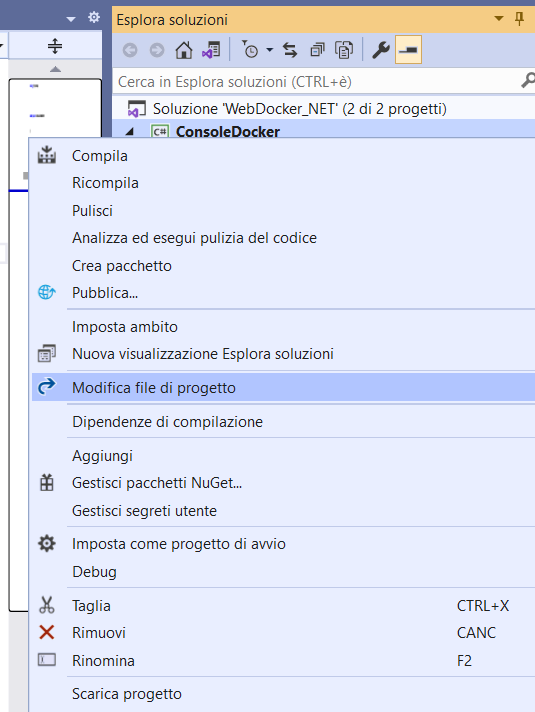The width and height of the screenshot is (535, 712).
Task: Click the pending changes filter clock icon
Action: coord(250,50)
